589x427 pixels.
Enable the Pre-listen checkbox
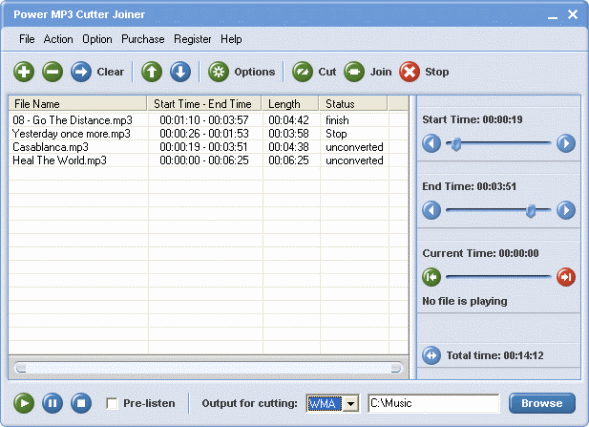tap(112, 404)
